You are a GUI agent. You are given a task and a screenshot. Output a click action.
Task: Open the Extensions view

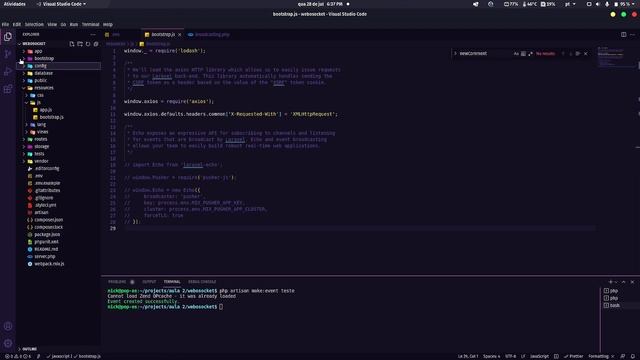tap(8, 89)
